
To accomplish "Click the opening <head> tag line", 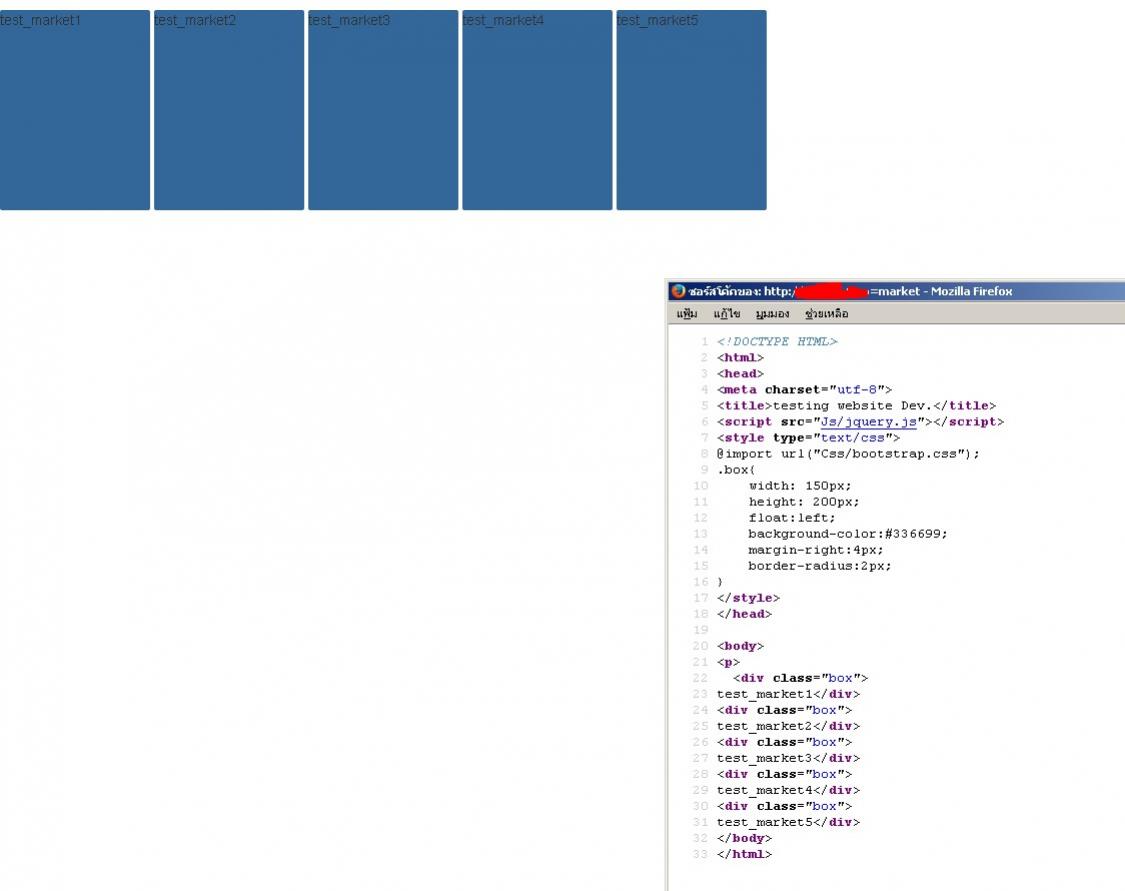I will click(740, 374).
